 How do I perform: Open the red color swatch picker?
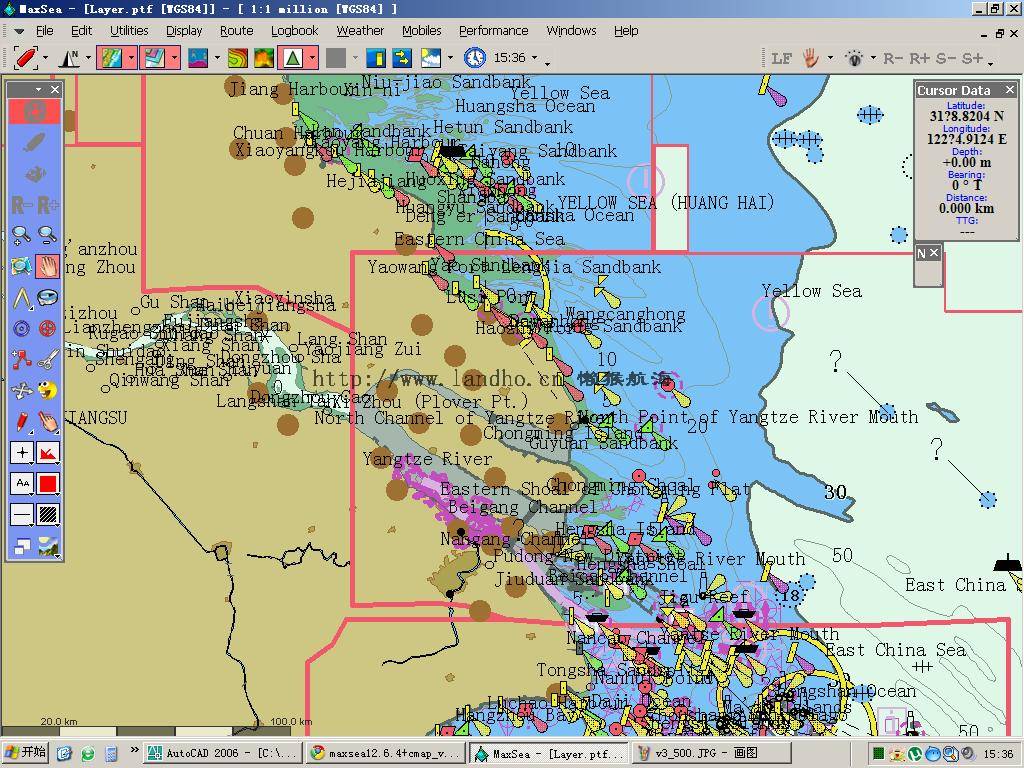[48, 483]
